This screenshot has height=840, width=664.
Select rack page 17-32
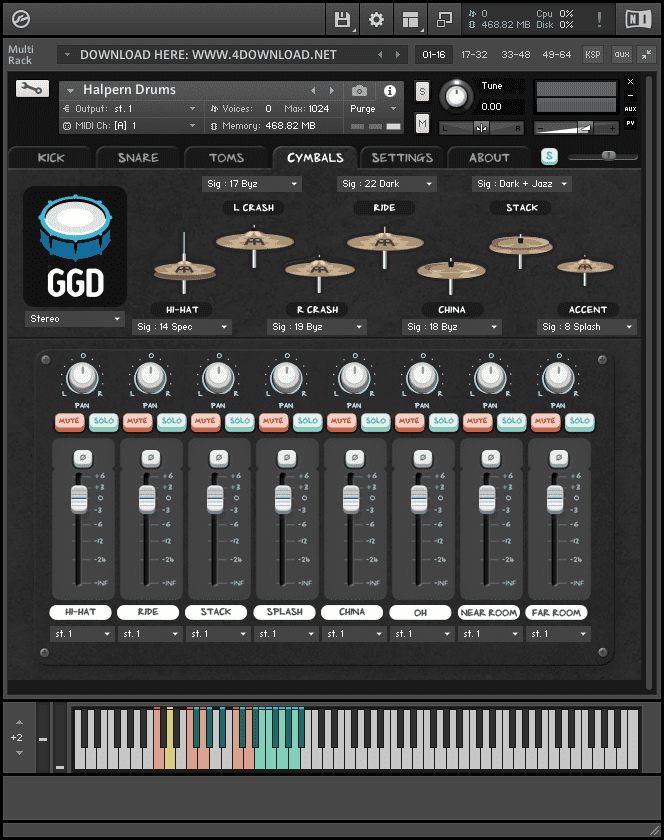coord(474,55)
